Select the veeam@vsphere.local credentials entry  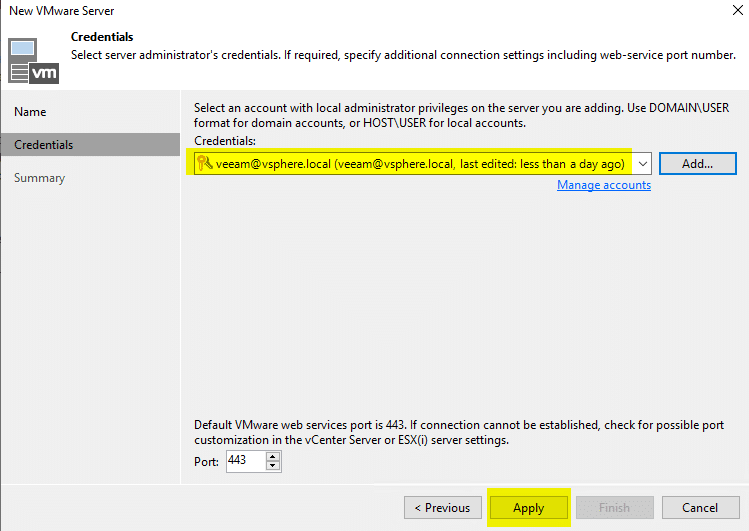click(x=414, y=164)
